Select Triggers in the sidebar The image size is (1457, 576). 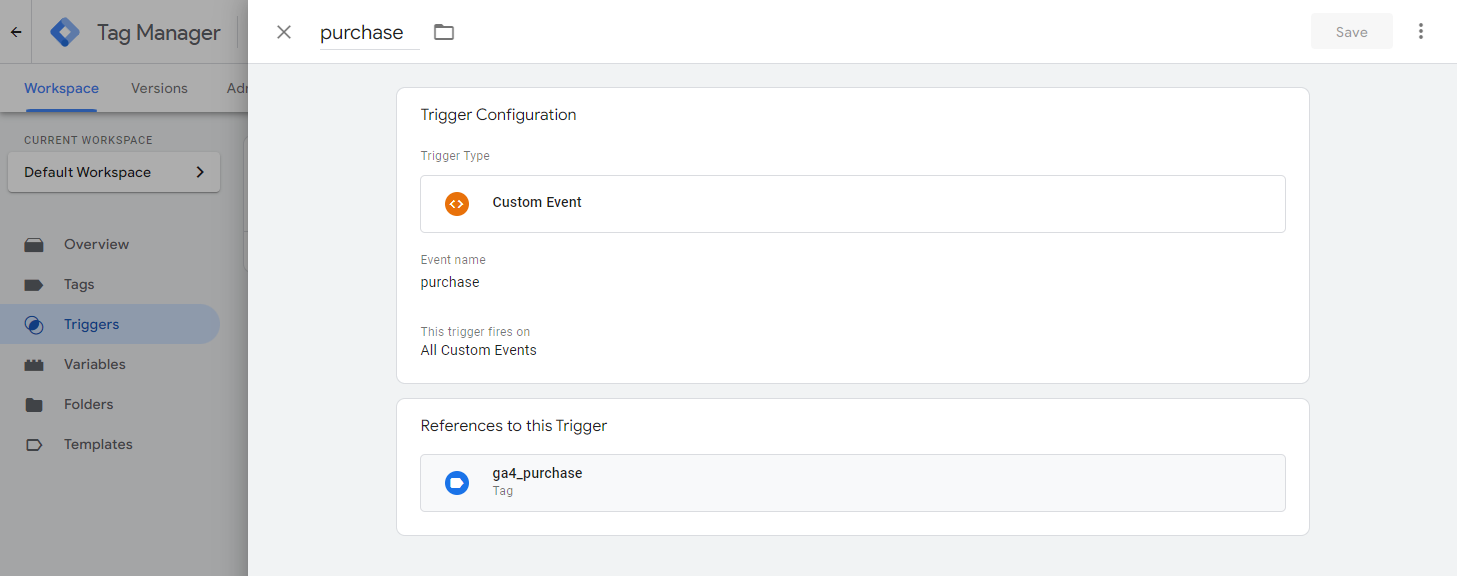(91, 324)
